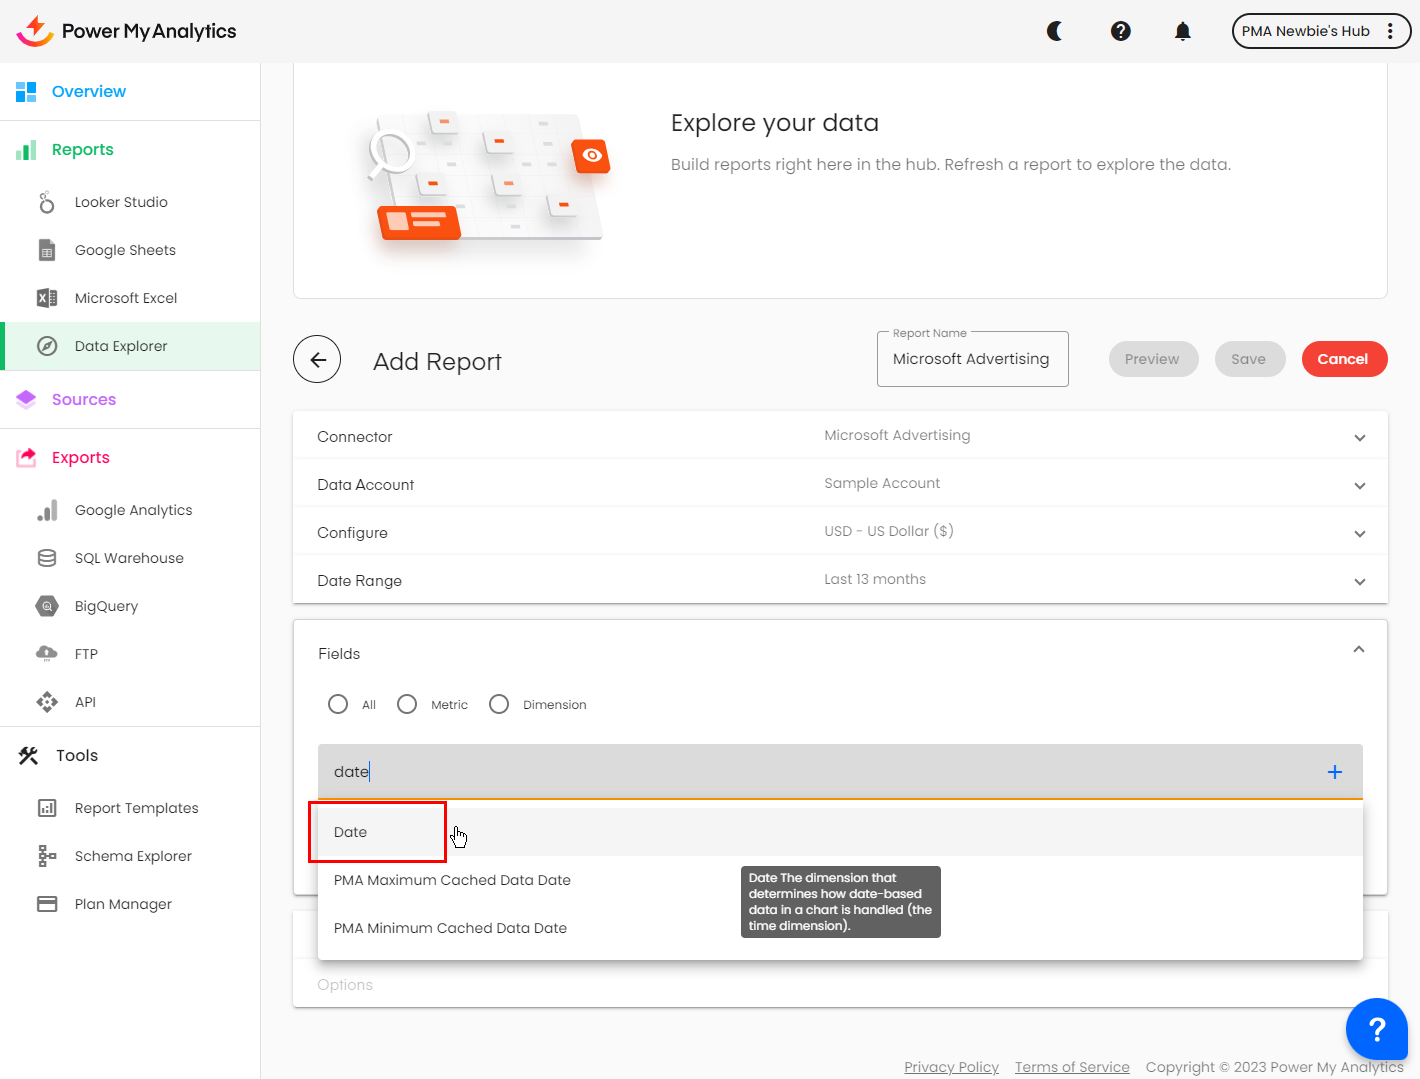Go to Schema Explorer in sidebar
1420x1079 pixels.
[133, 856]
